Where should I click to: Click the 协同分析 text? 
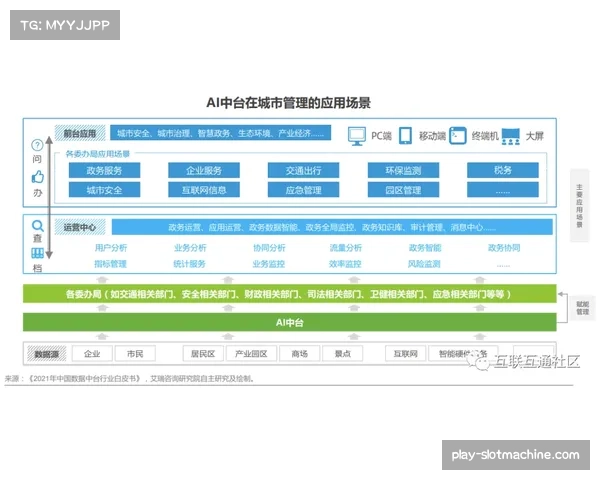coord(269,248)
